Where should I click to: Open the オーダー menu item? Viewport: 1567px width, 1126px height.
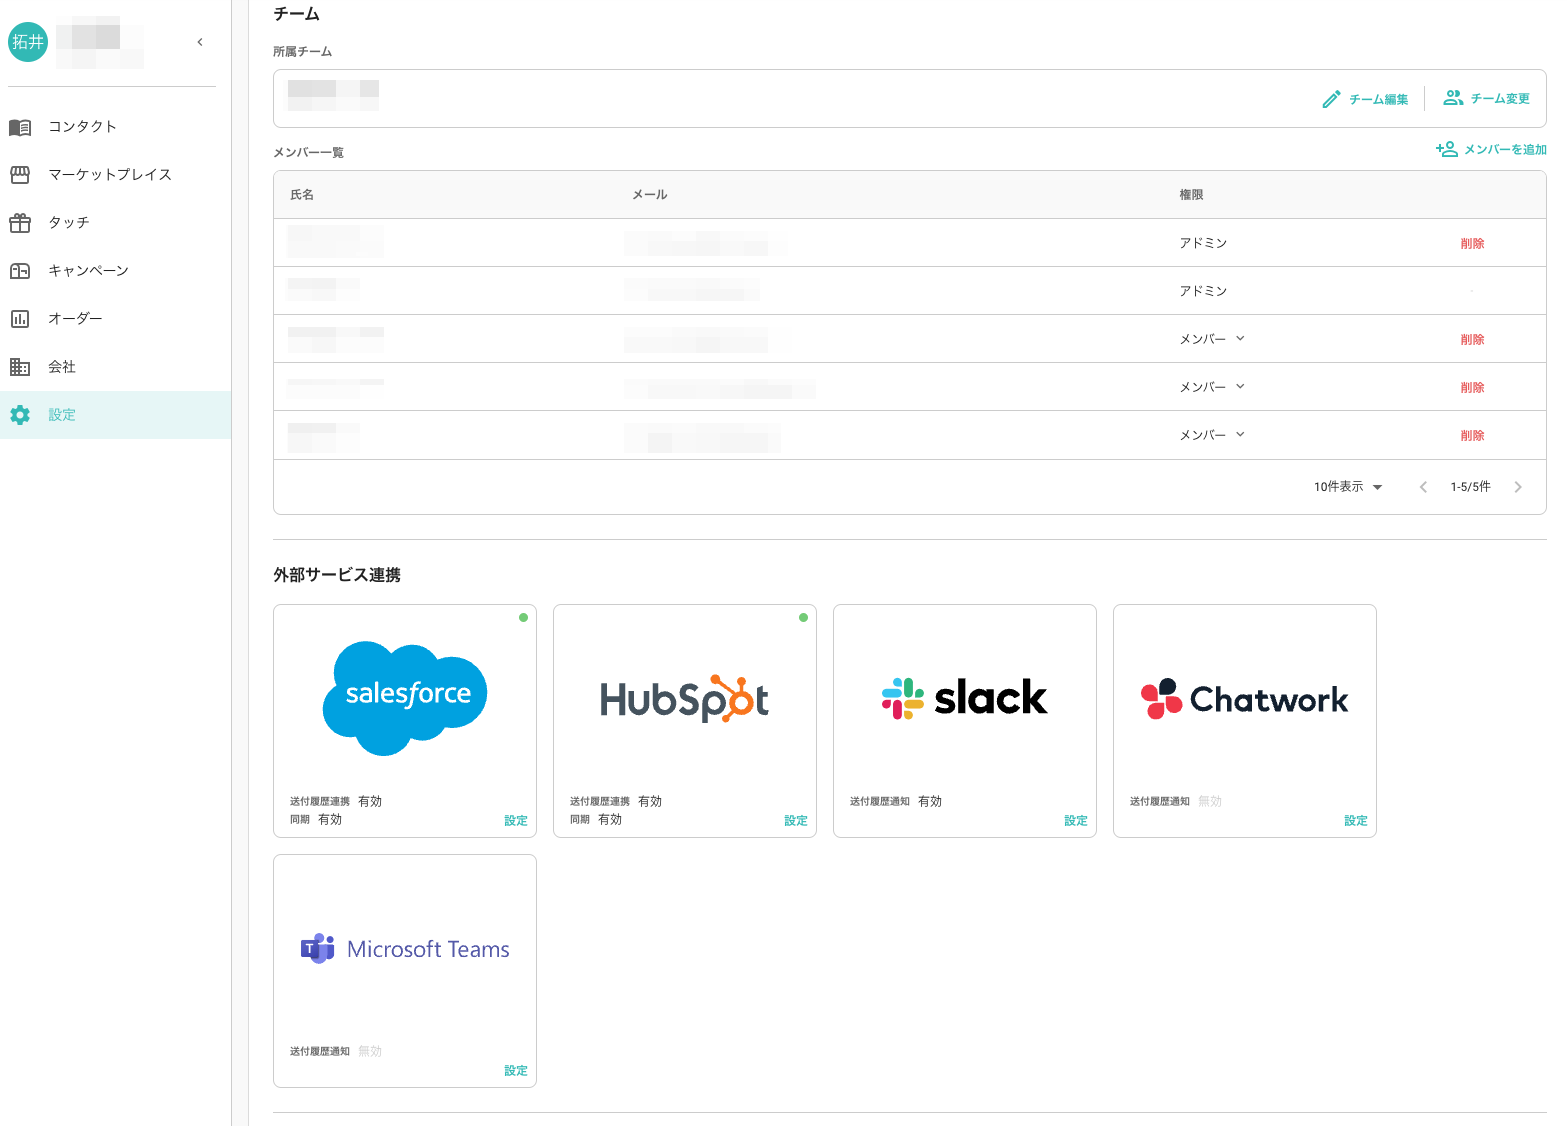(116, 319)
